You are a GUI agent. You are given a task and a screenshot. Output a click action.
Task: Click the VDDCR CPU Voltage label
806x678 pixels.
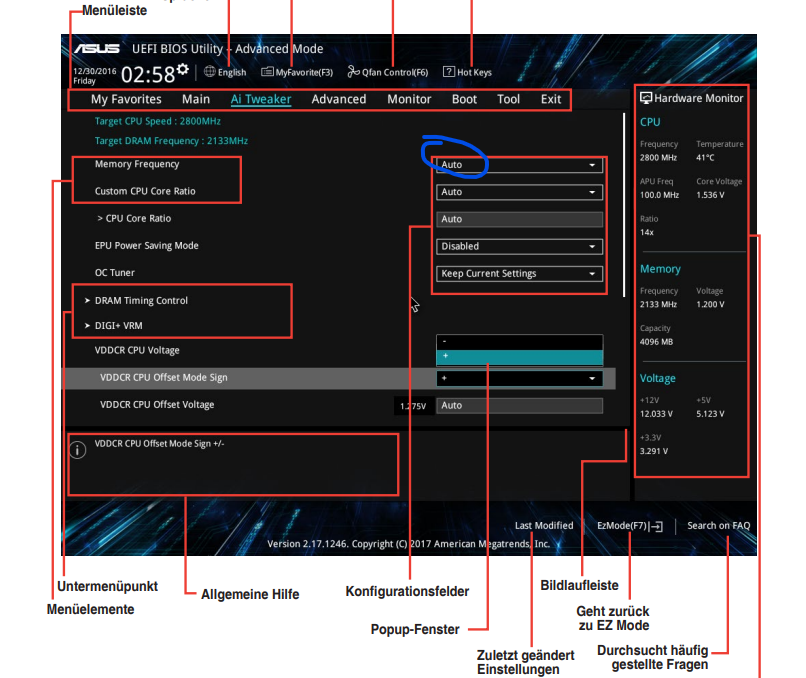click(137, 351)
